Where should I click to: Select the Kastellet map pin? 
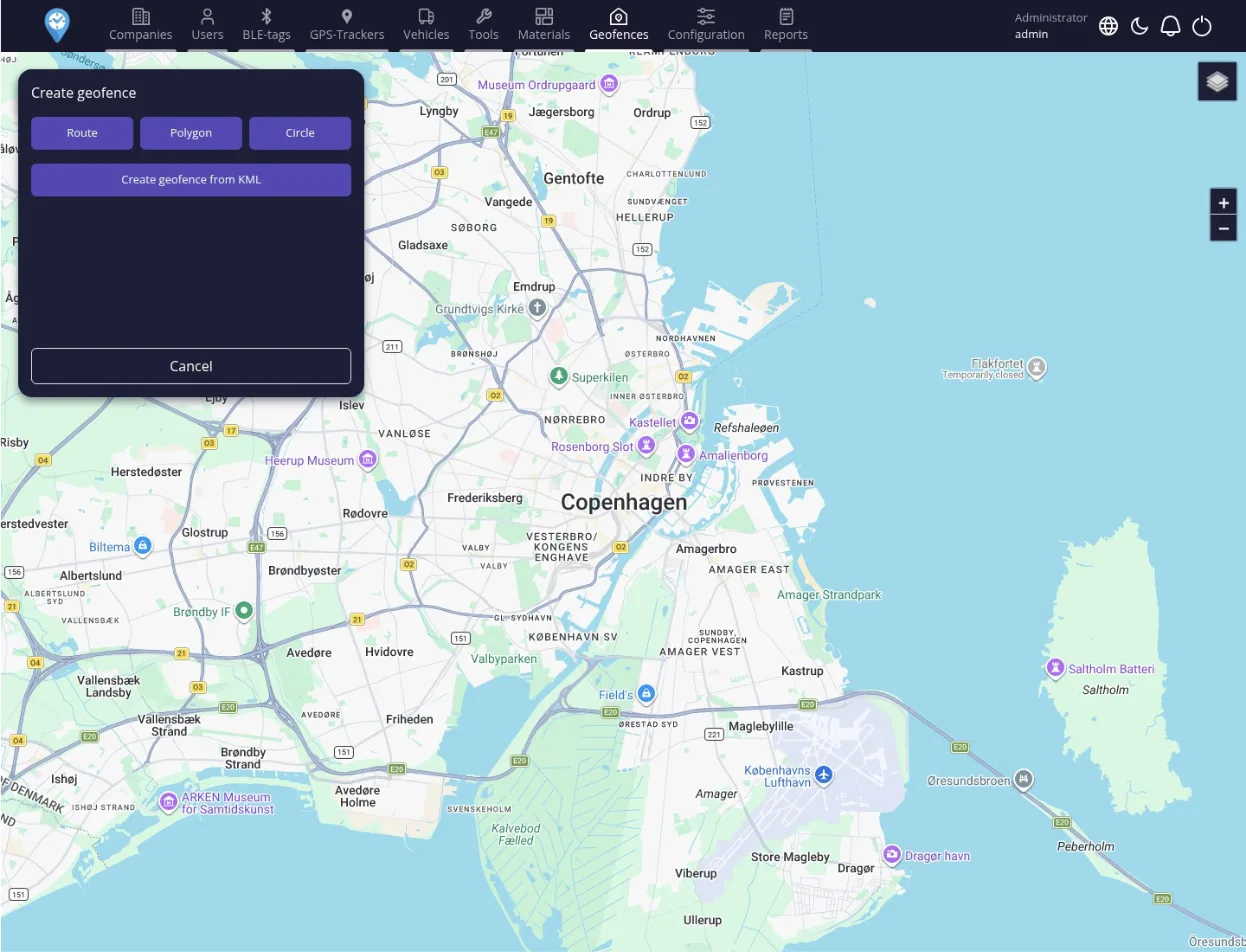tap(689, 421)
